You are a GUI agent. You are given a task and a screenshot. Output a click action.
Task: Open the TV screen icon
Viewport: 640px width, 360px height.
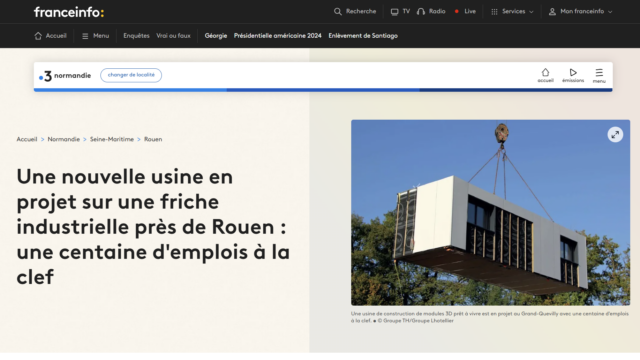click(x=394, y=11)
